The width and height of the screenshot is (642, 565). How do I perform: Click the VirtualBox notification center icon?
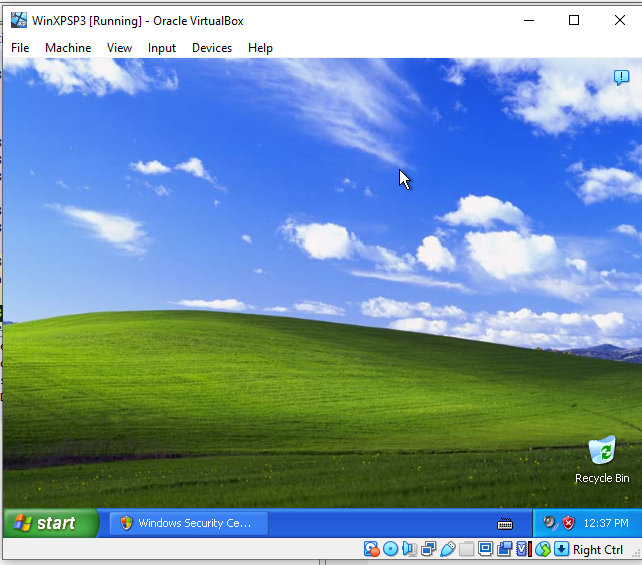pos(621,77)
